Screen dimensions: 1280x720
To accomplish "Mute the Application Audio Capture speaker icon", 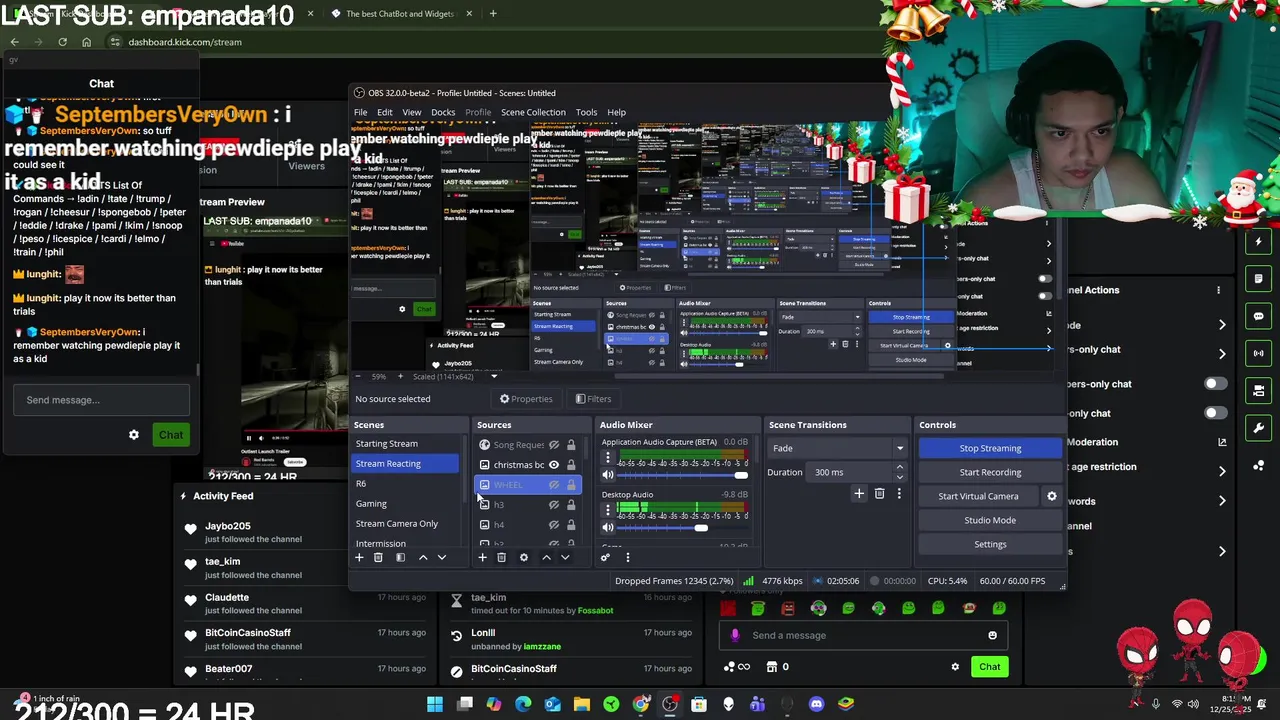I will (x=607, y=475).
